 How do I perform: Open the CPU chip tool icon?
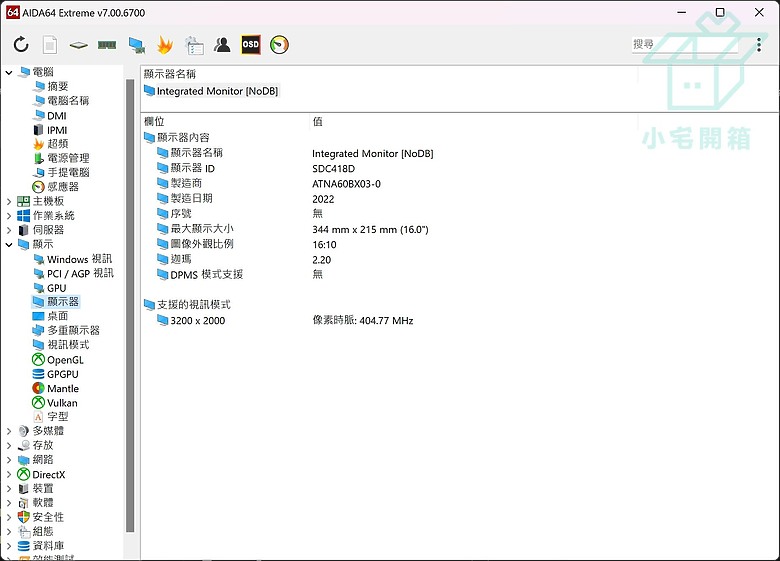pyautogui.click(x=79, y=45)
